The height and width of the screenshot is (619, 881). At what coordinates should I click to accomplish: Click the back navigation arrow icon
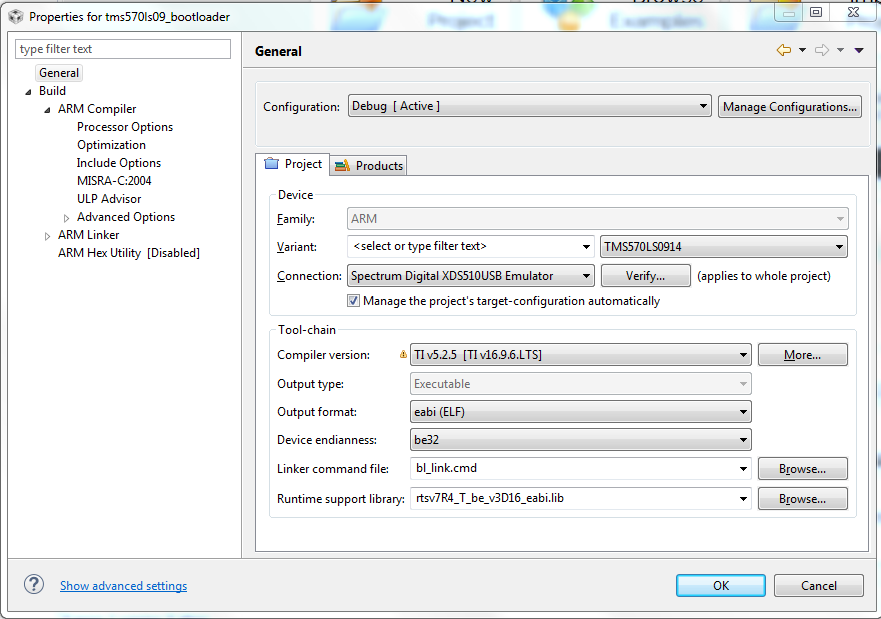point(784,51)
